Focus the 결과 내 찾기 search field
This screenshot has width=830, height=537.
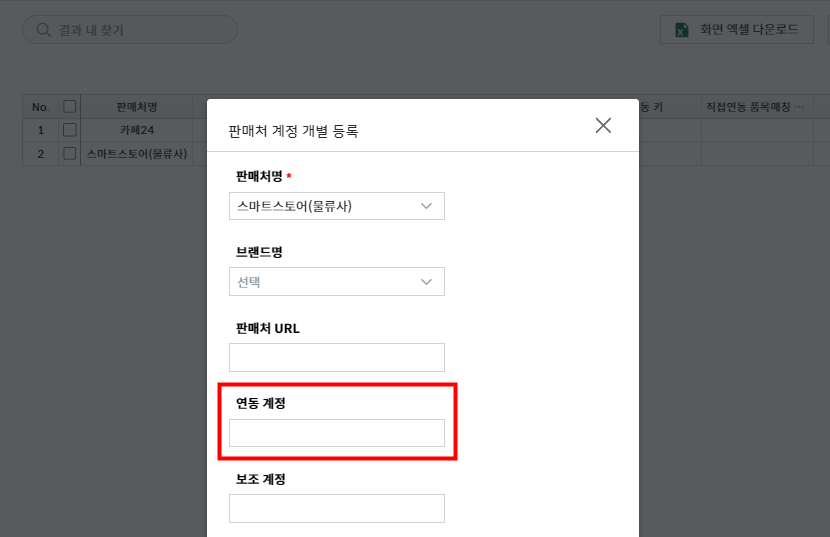click(x=140, y=30)
